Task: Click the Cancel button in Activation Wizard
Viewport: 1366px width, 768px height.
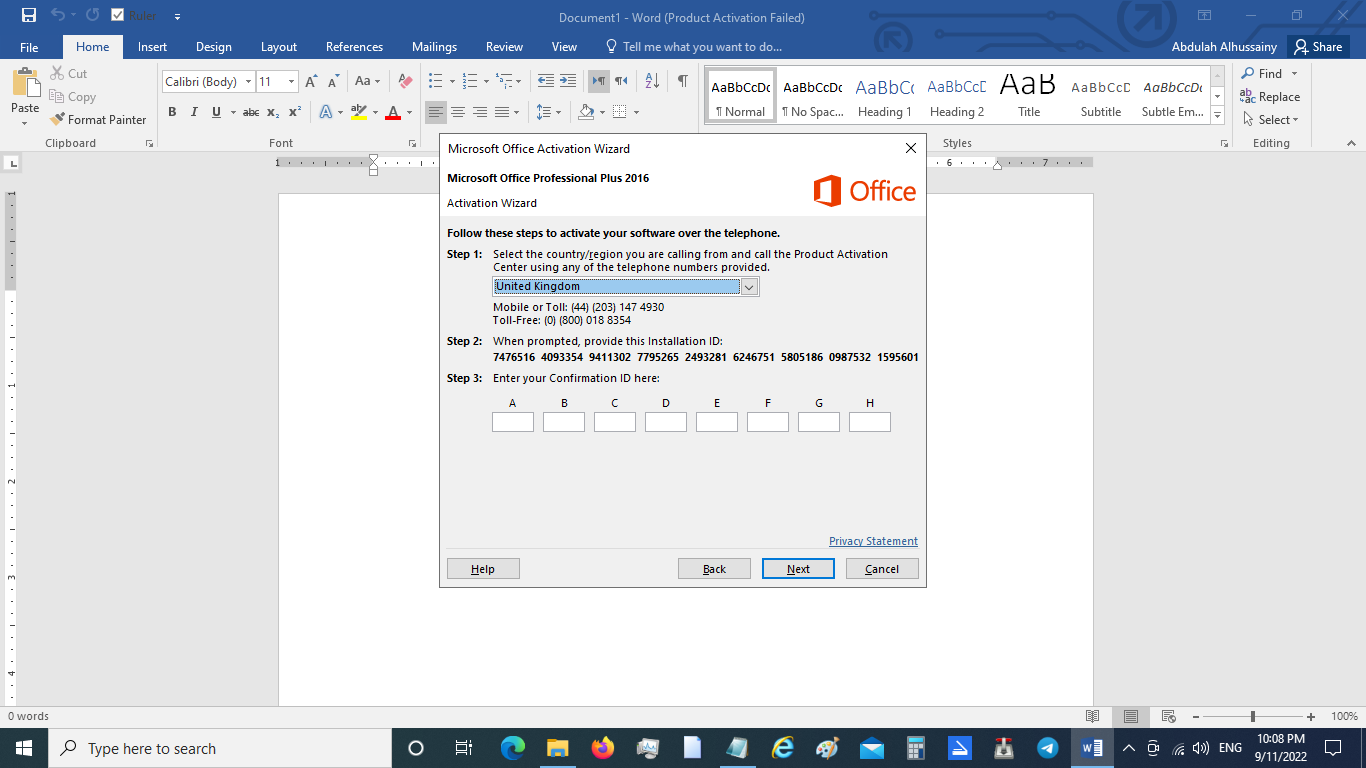Action: pos(882,568)
